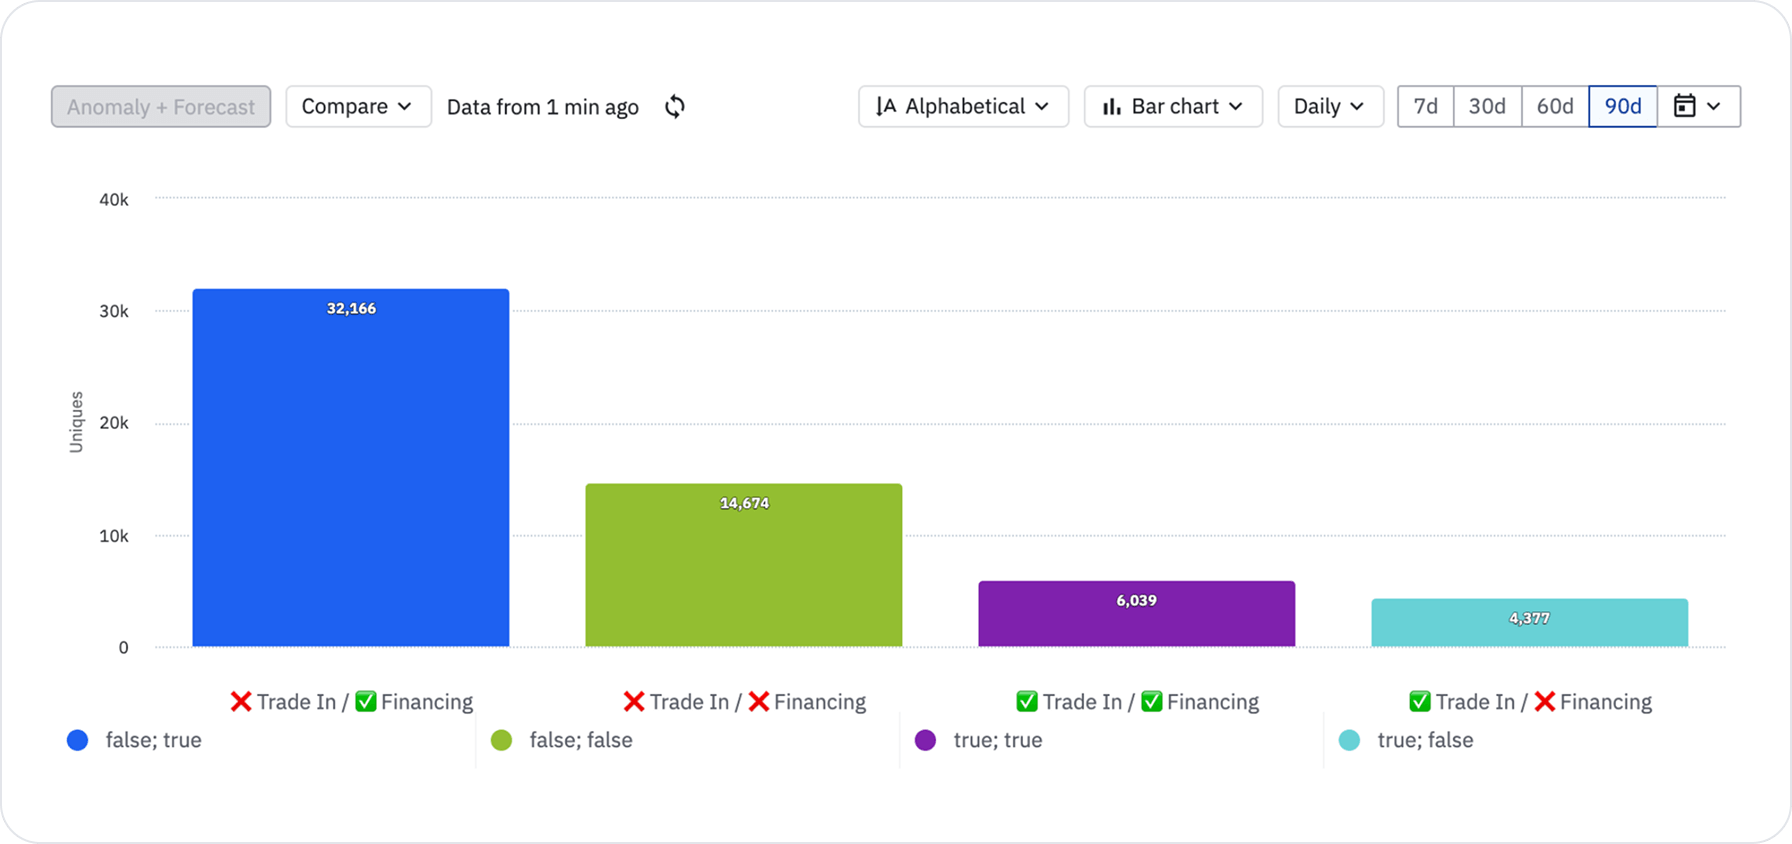Toggle the 'true; true' legend series
The image size is (1792, 844).
click(x=997, y=740)
